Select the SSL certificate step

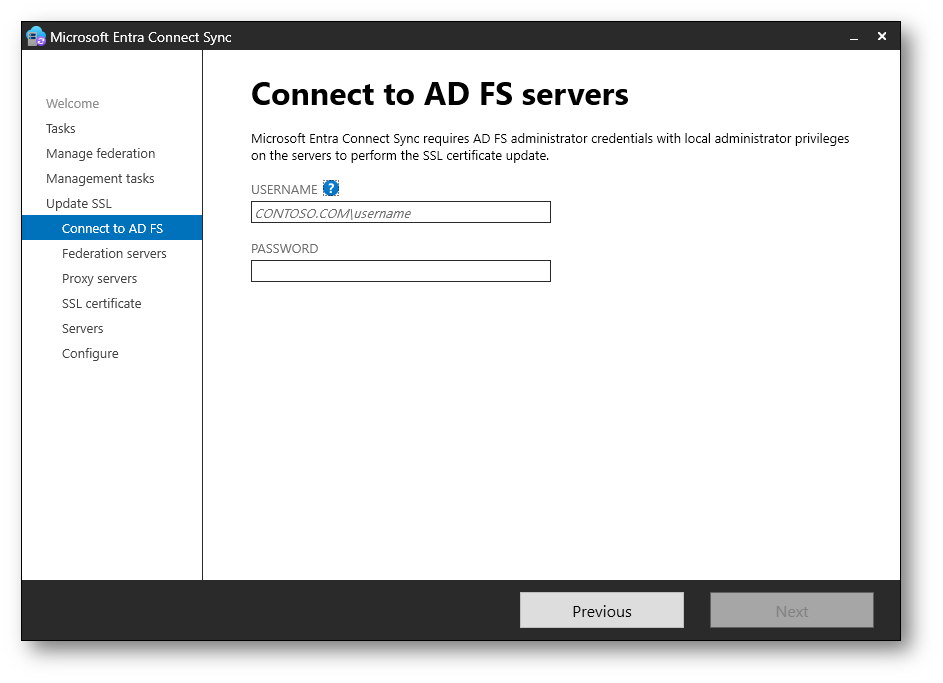tap(101, 304)
